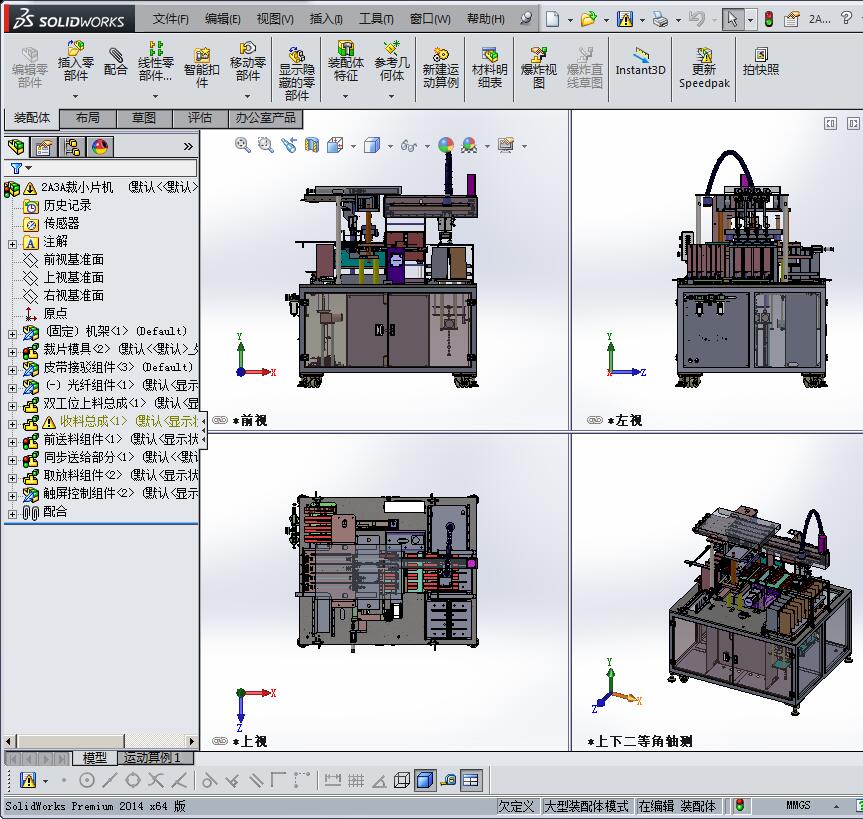
Task: Click Section View icon
Action: point(312,145)
